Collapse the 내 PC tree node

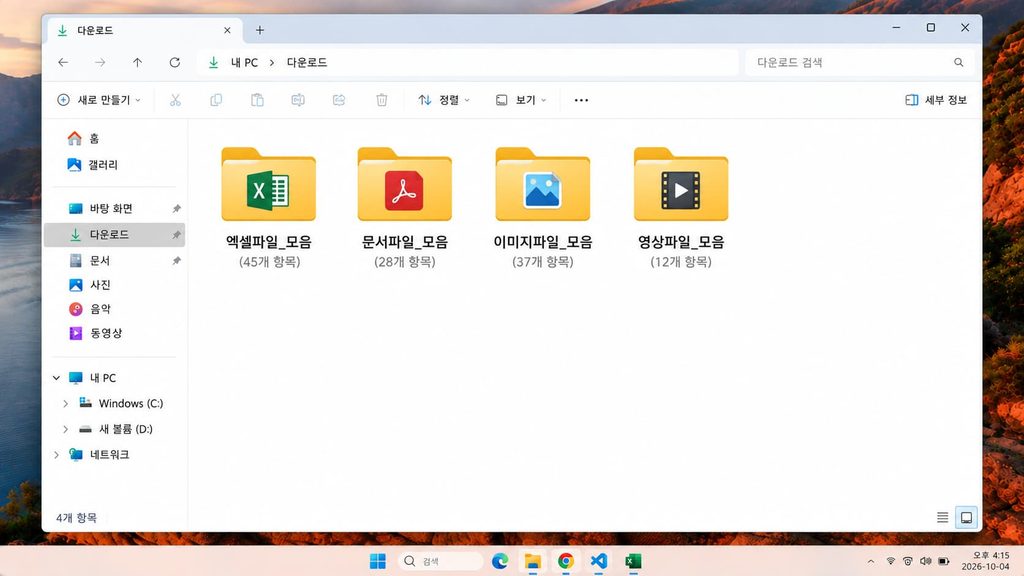pyautogui.click(x=56, y=377)
